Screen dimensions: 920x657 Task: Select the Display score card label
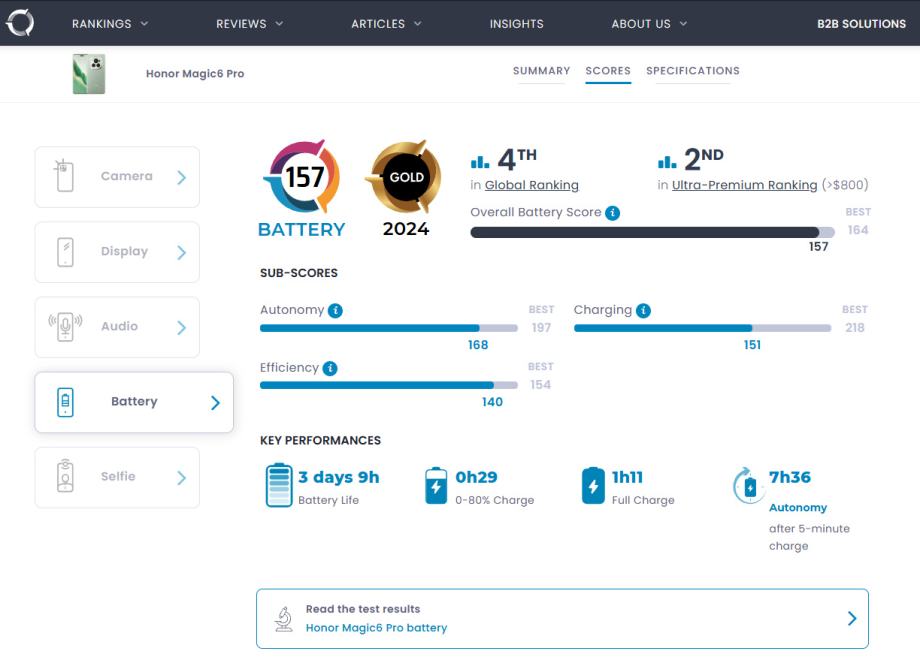pos(124,251)
